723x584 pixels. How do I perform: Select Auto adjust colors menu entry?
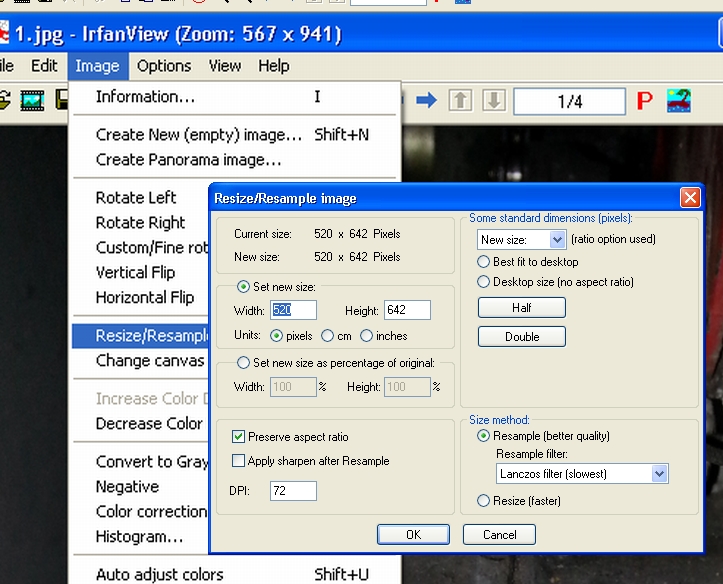pos(234,574)
